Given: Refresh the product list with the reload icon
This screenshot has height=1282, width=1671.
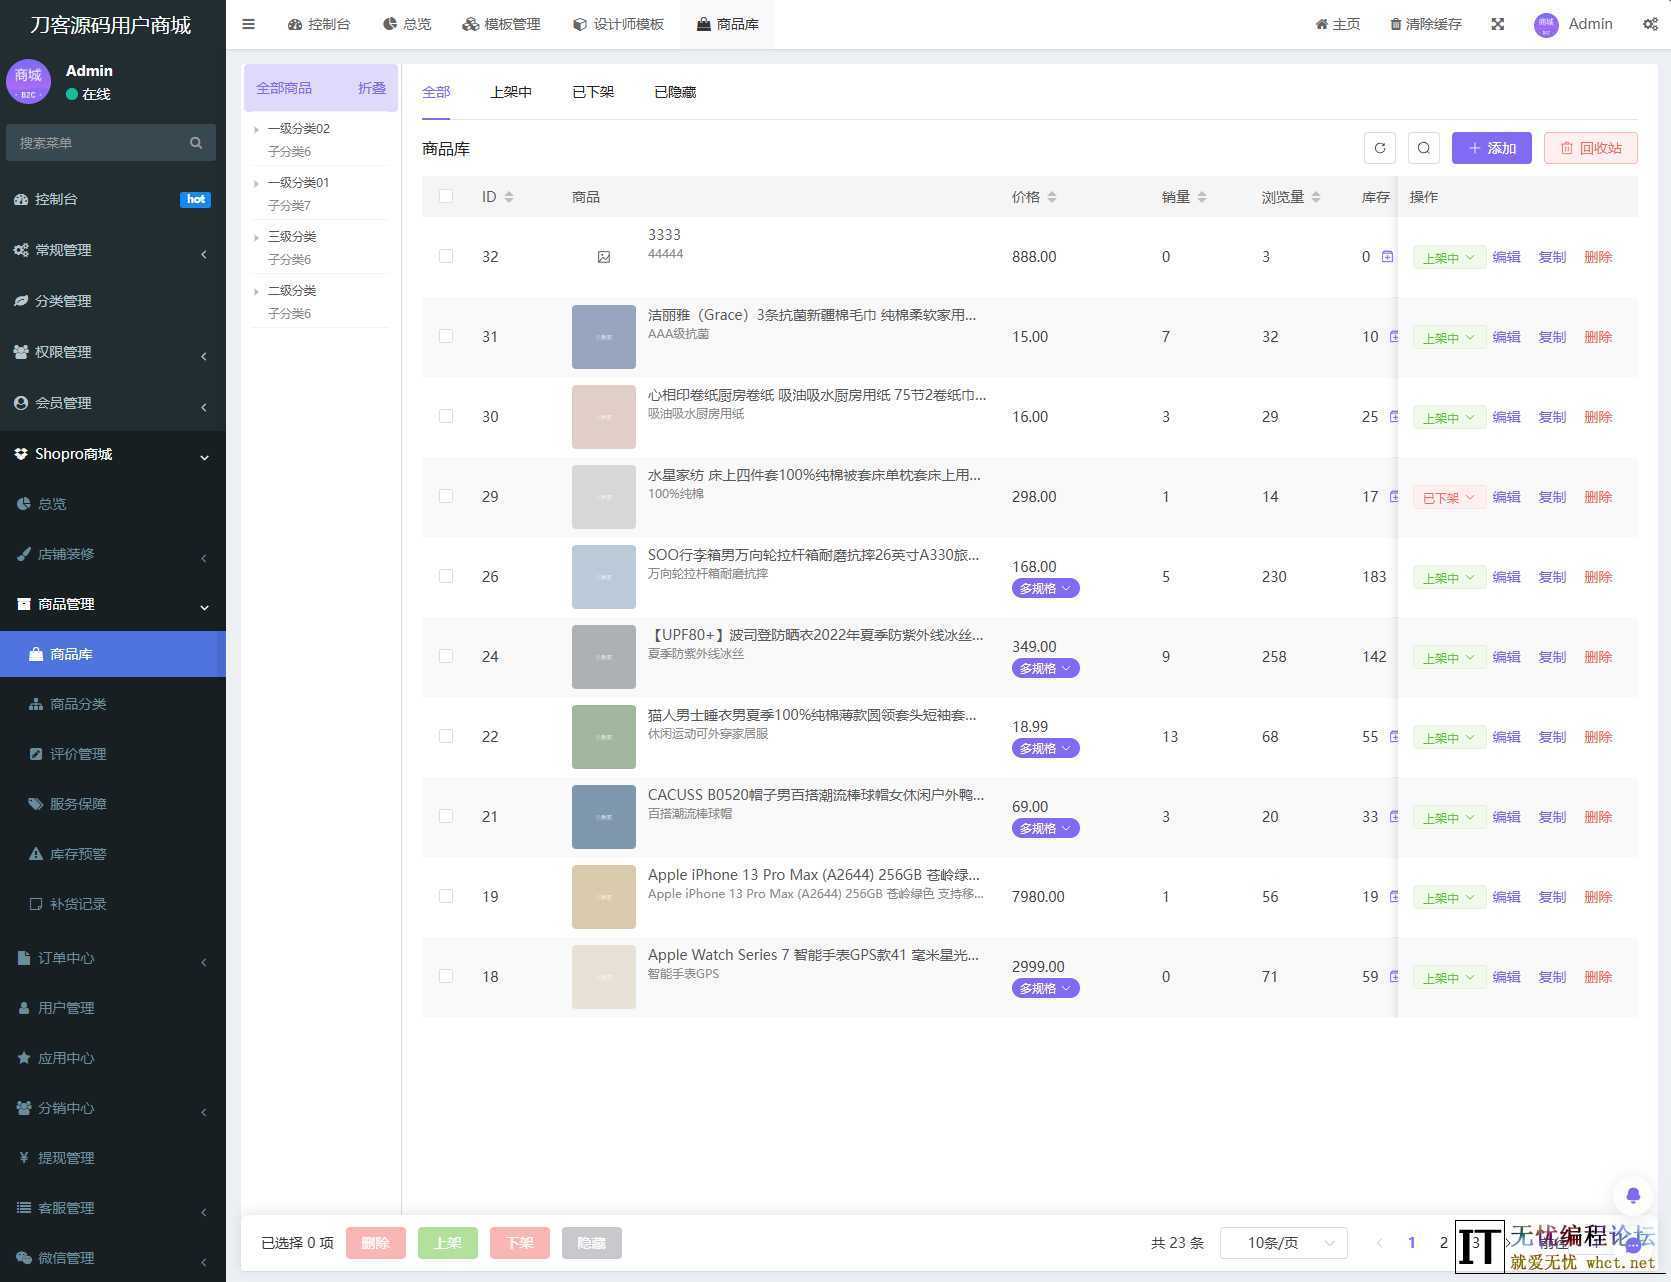Looking at the screenshot, I should [1380, 148].
